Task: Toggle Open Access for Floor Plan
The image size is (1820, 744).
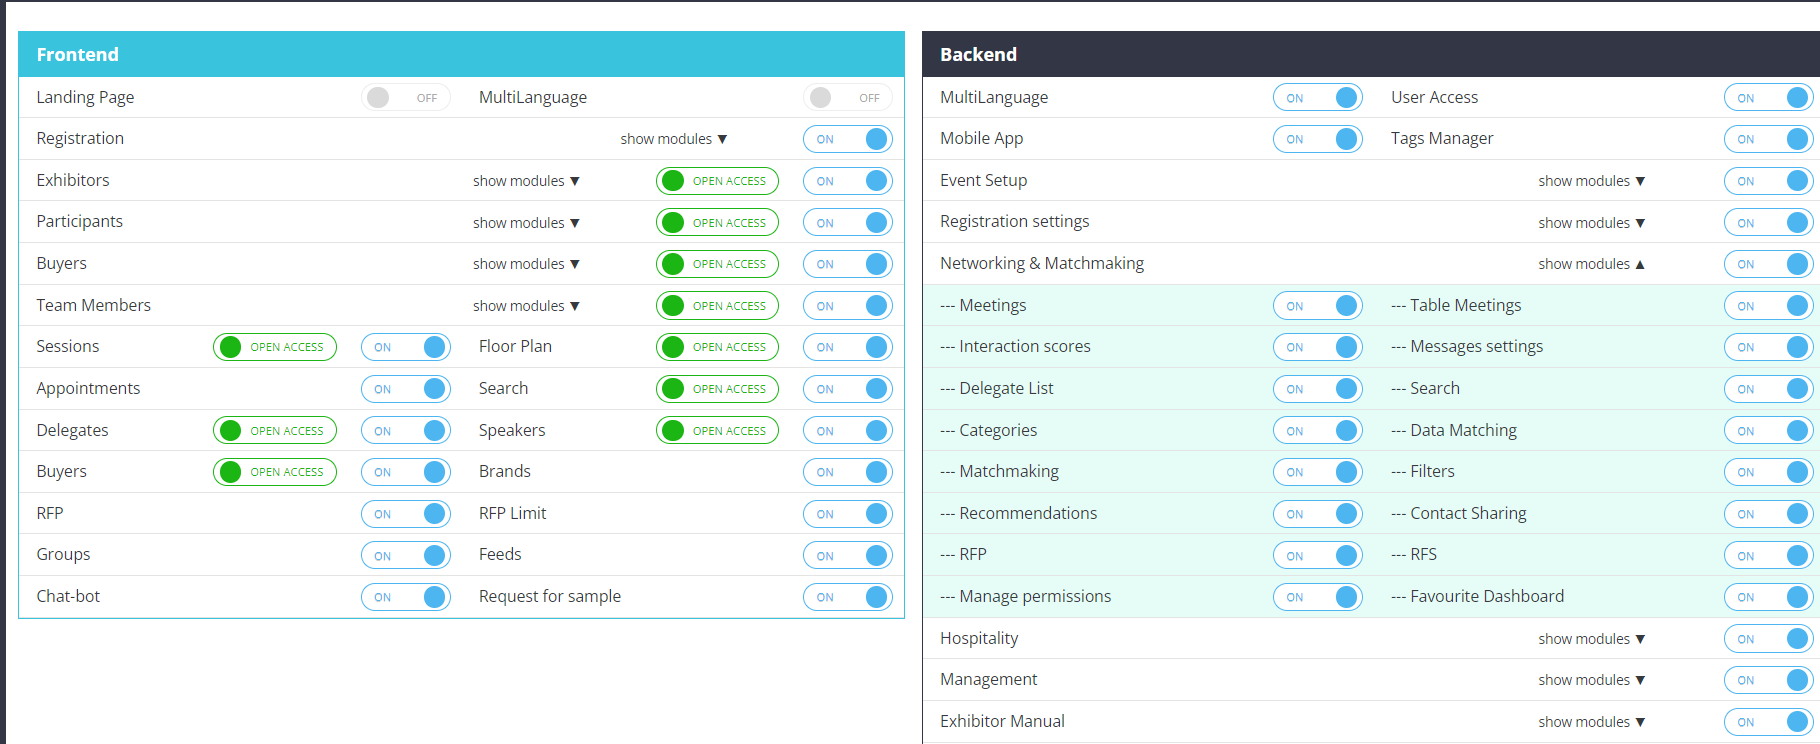Action: (717, 347)
